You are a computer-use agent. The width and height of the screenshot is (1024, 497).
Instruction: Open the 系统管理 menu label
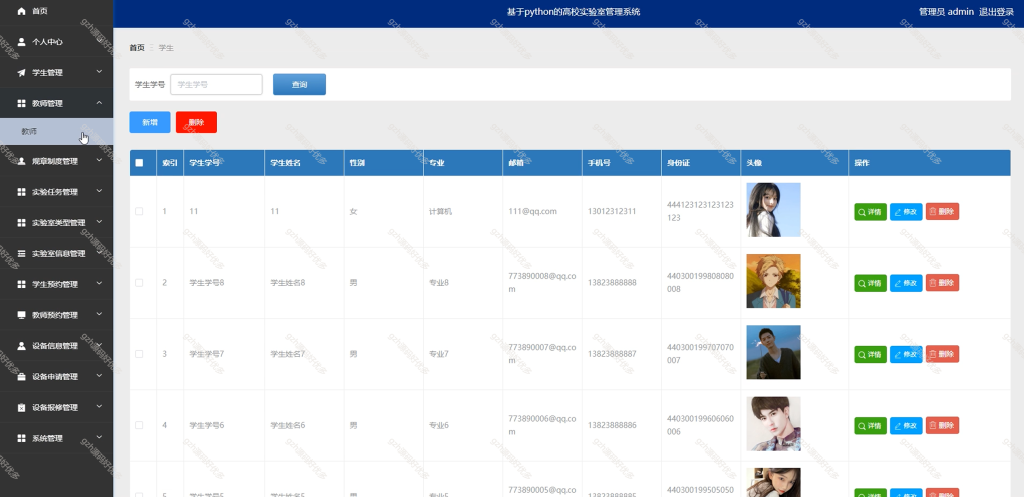[47, 438]
